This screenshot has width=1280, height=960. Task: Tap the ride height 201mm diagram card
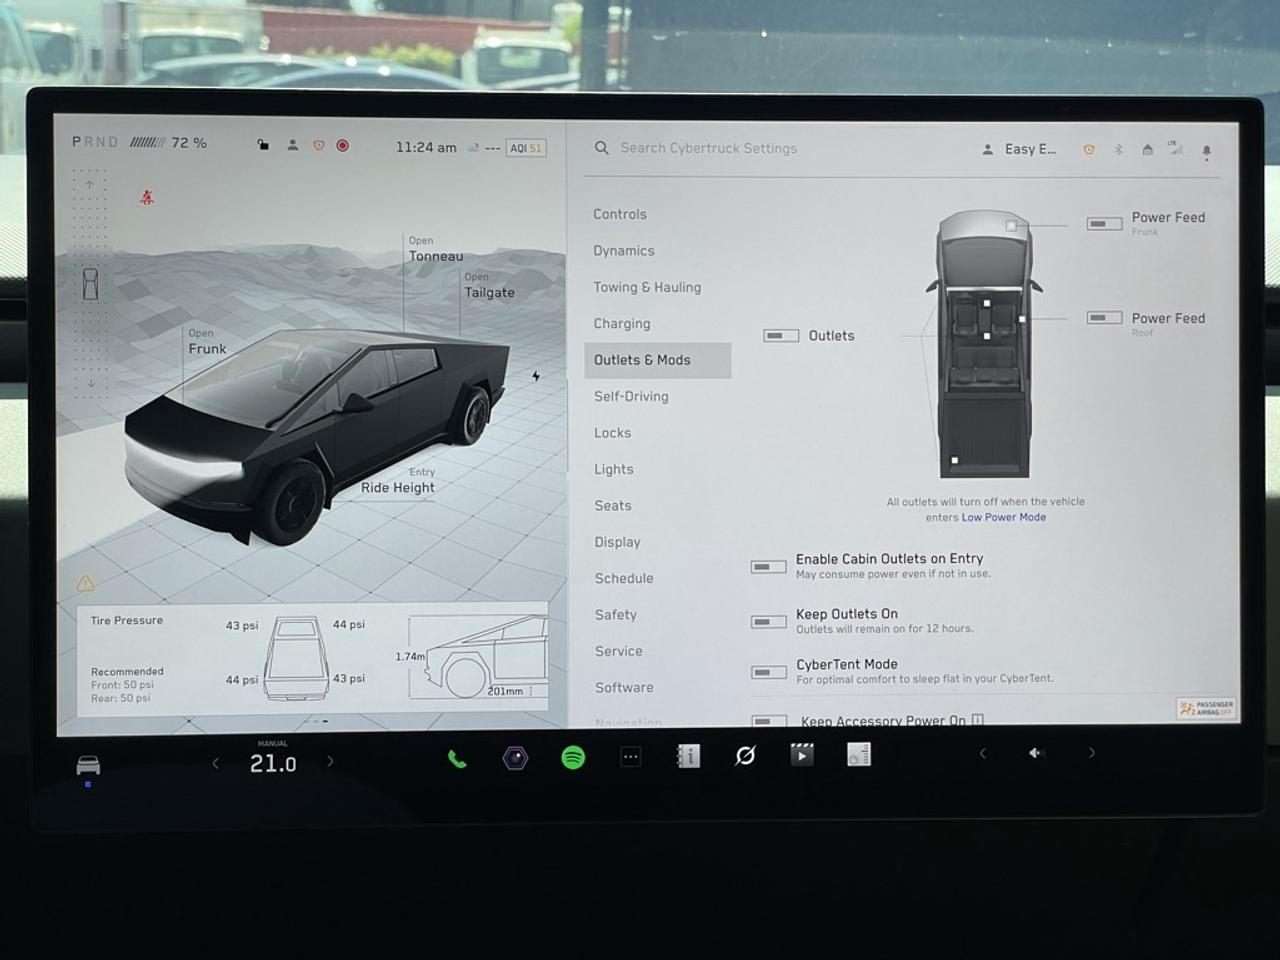pos(472,656)
